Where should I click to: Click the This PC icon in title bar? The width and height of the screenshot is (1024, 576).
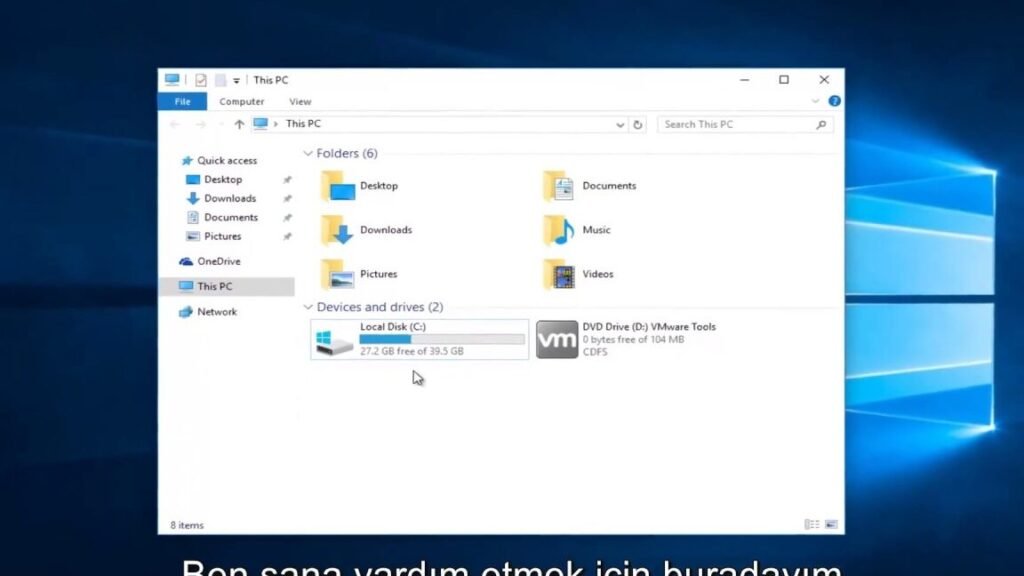[x=172, y=80]
